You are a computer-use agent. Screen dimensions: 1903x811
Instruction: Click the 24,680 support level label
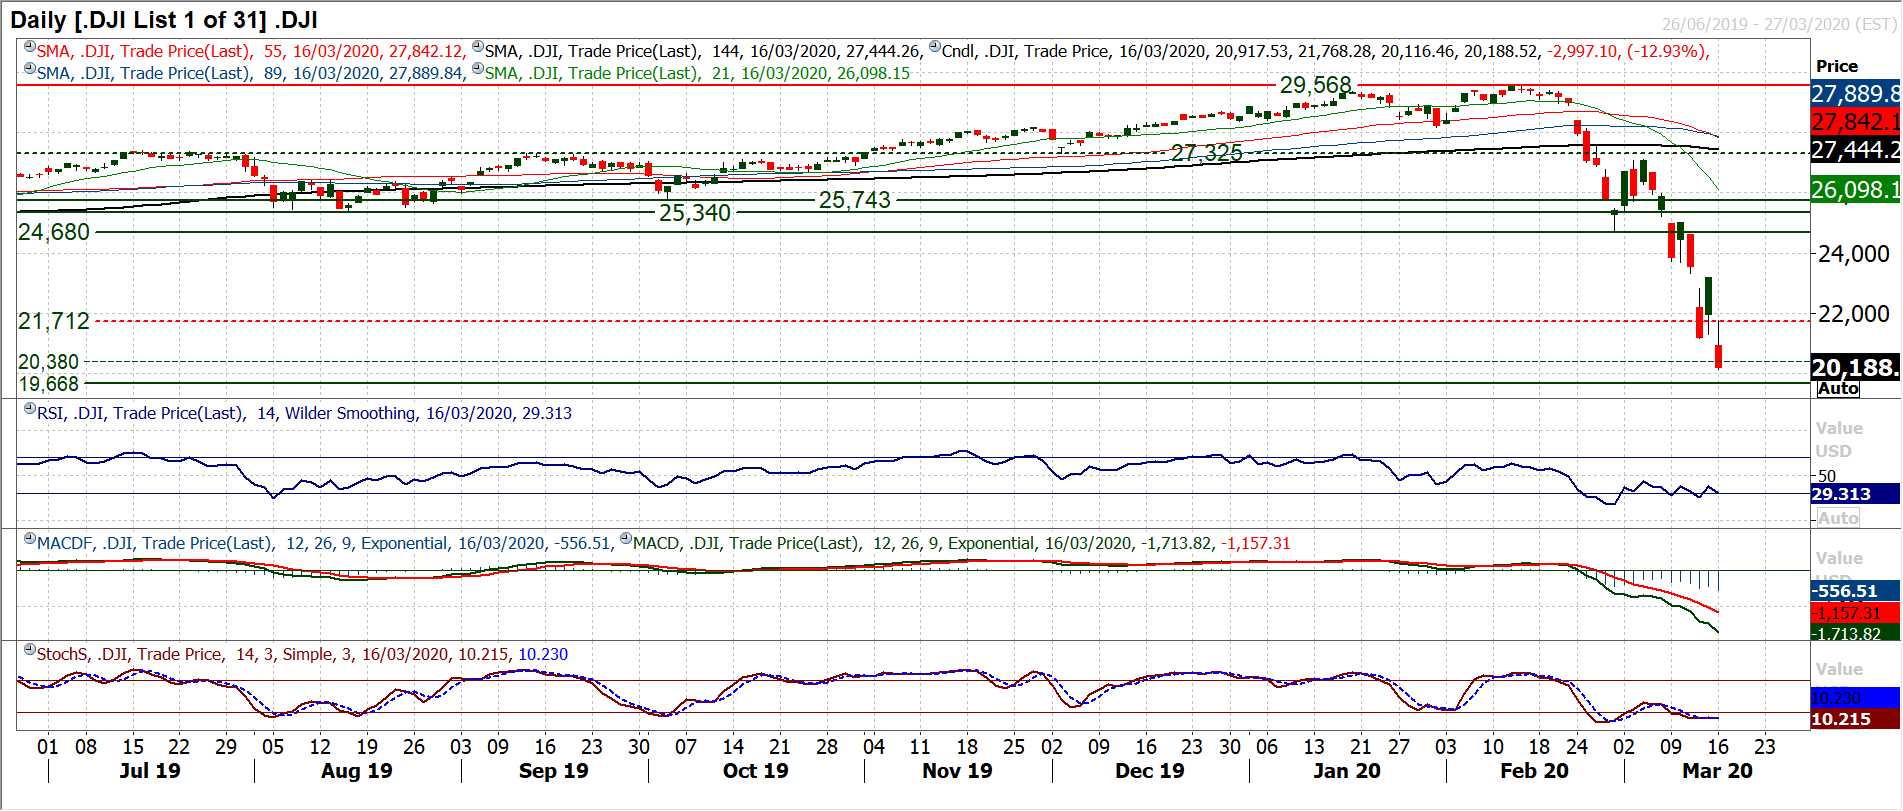(54, 232)
